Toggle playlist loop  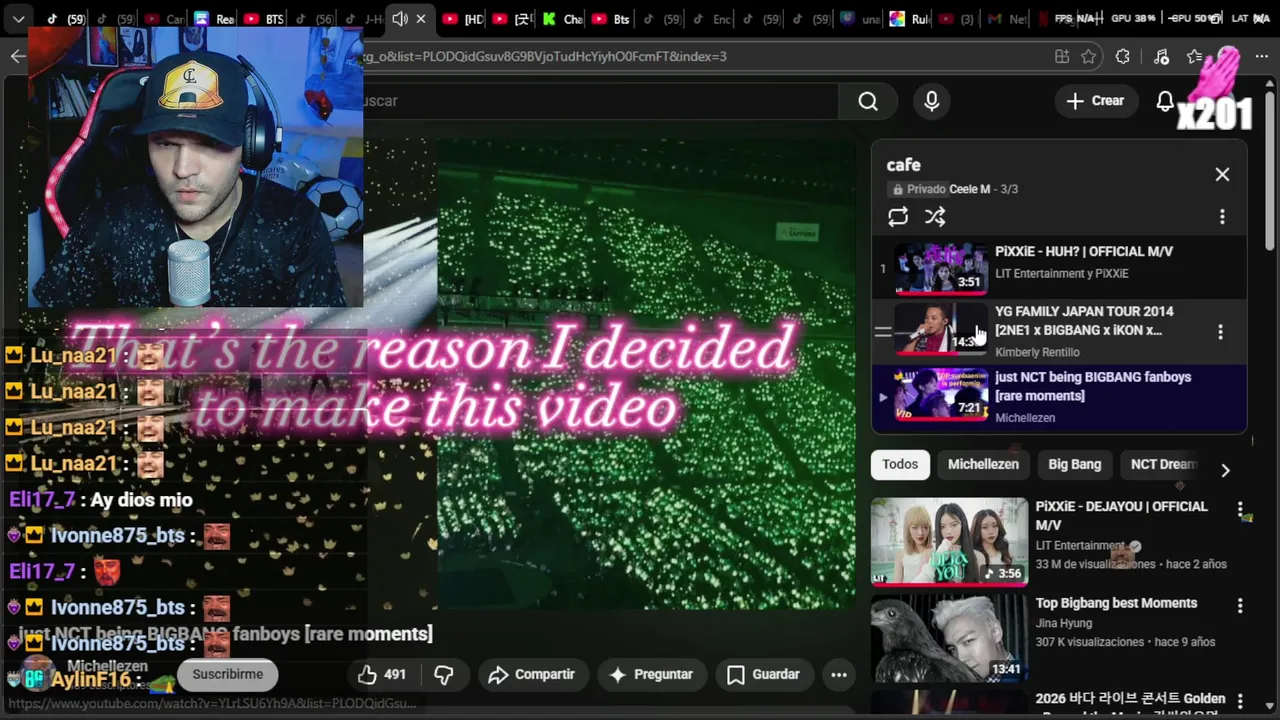[x=898, y=216]
